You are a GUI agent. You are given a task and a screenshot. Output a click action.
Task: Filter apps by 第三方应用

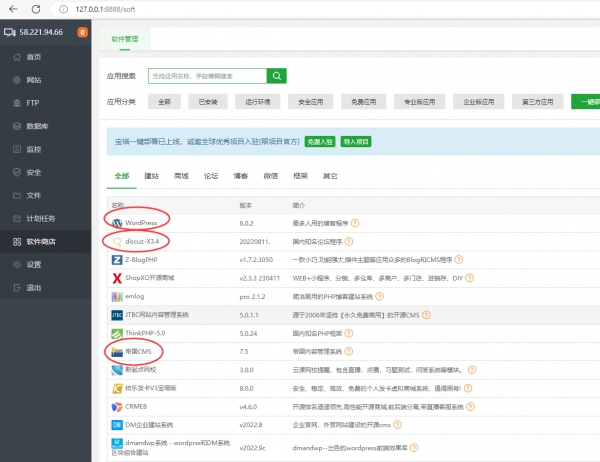tap(538, 102)
